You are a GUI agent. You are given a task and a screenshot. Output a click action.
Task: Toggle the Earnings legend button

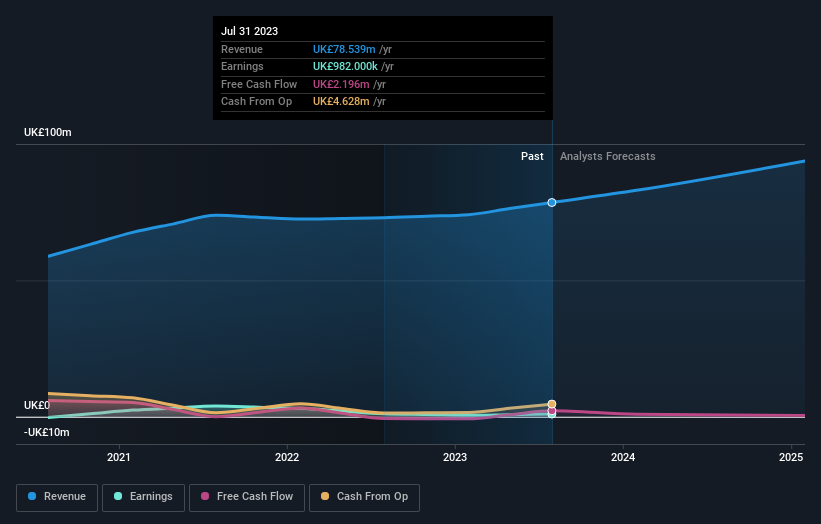(x=143, y=497)
